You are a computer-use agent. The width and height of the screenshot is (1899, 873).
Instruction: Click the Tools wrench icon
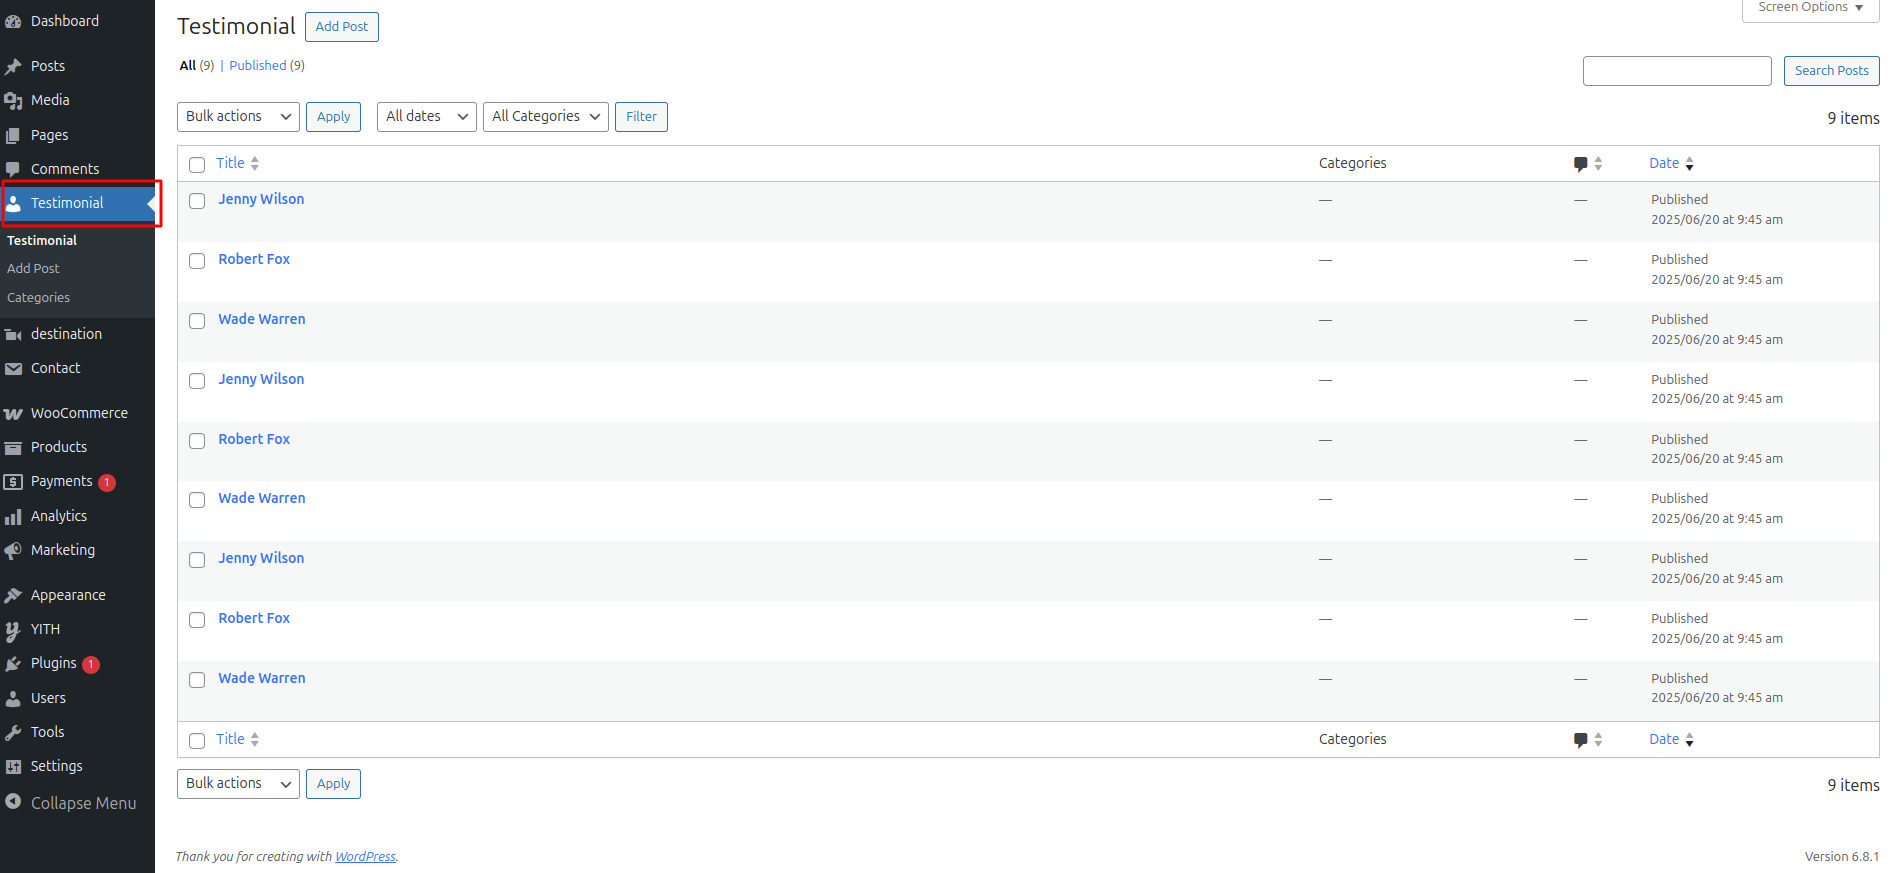[13, 733]
